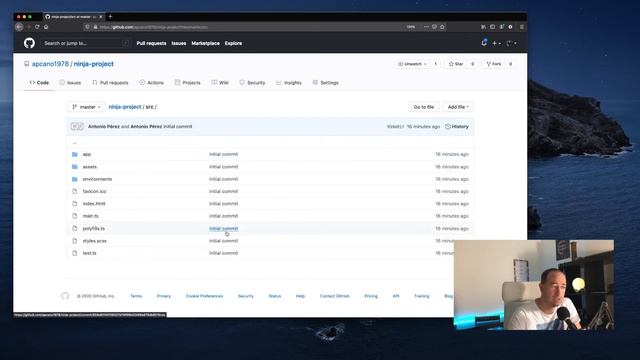Open Firefox hamburger menu

click(522, 27)
